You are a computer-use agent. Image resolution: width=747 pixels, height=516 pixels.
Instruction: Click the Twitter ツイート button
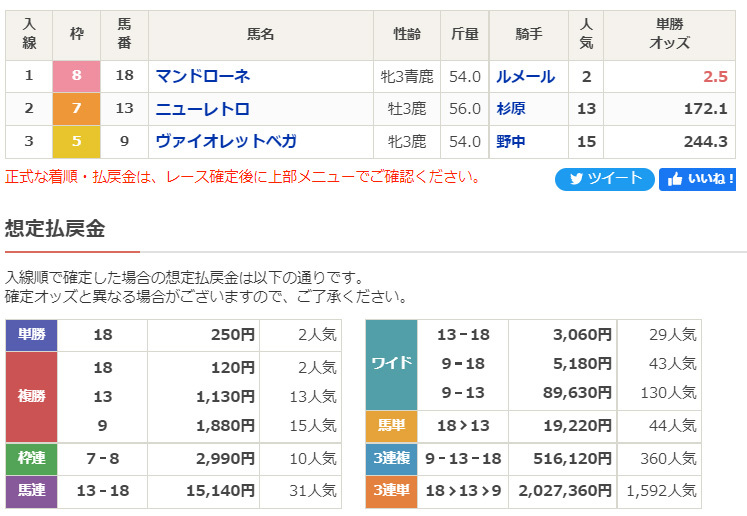604,179
